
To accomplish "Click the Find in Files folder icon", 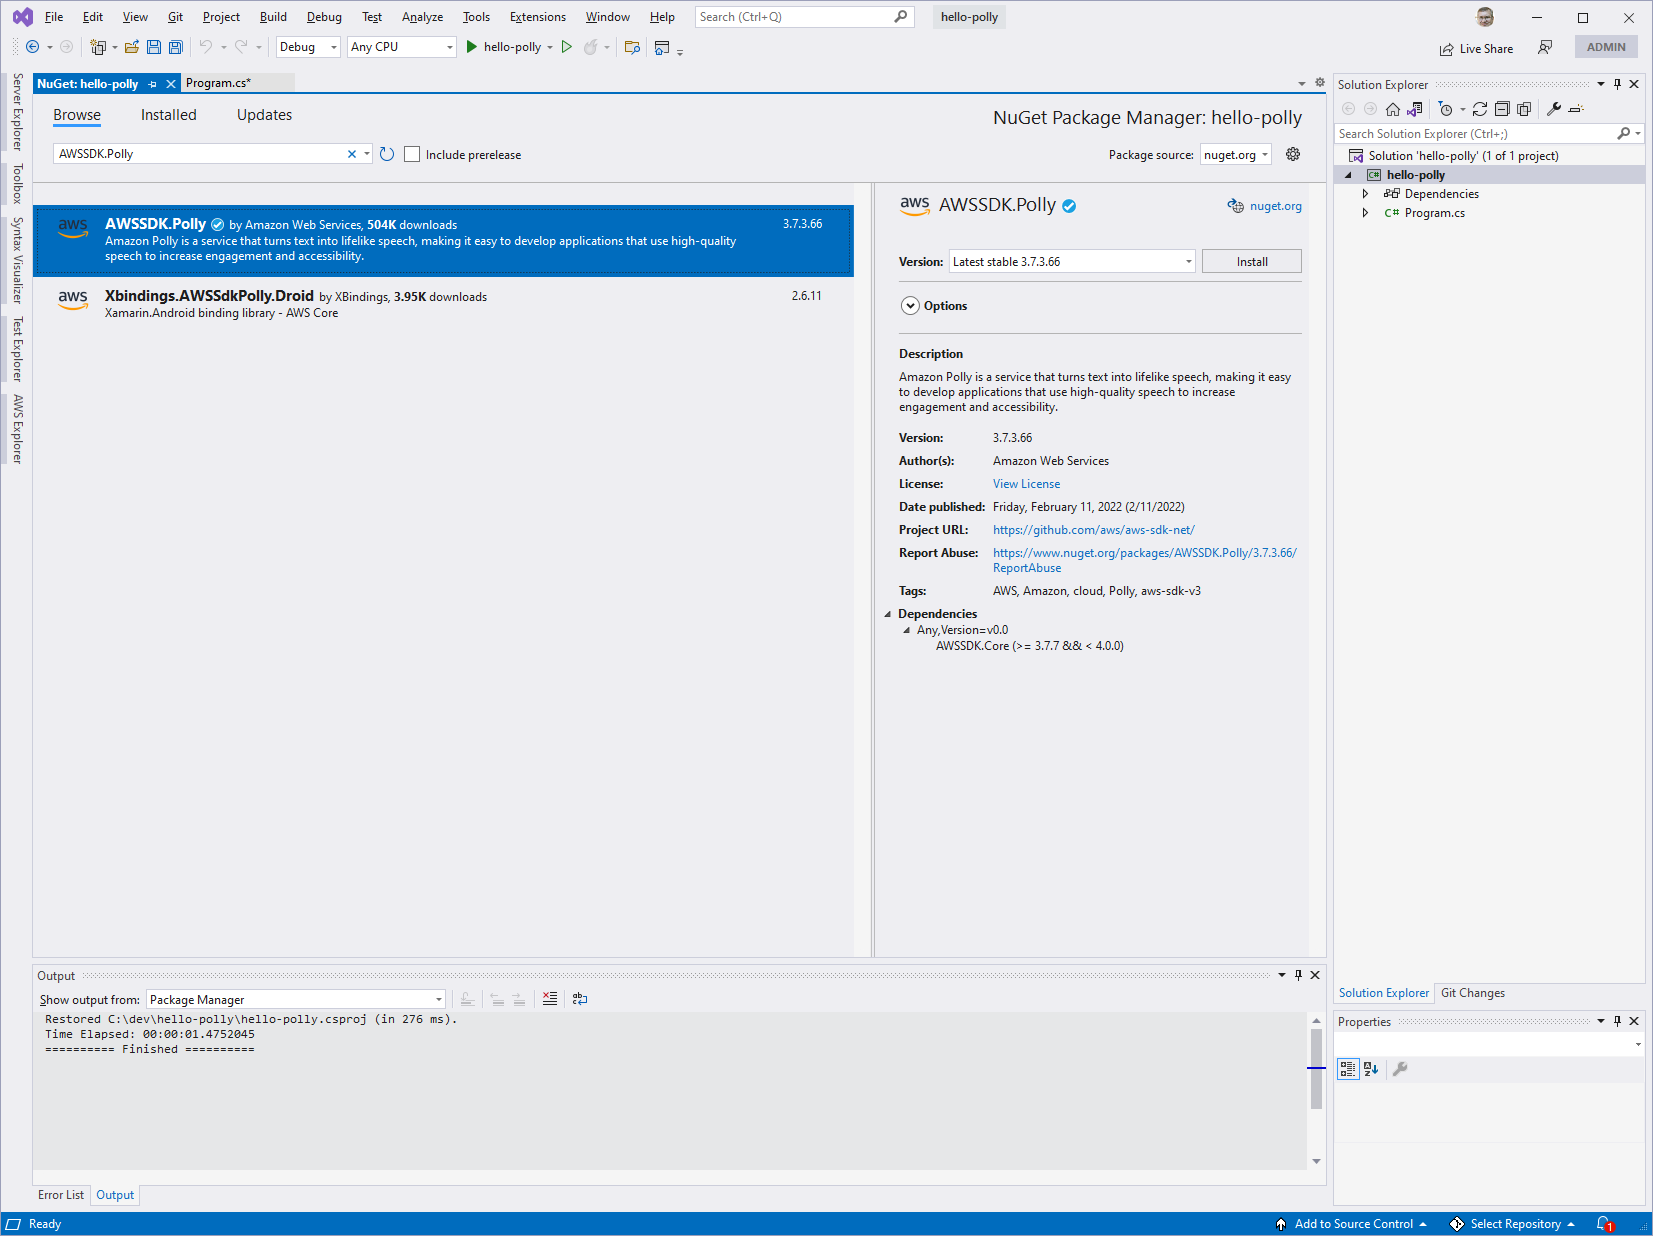I will (632, 47).
